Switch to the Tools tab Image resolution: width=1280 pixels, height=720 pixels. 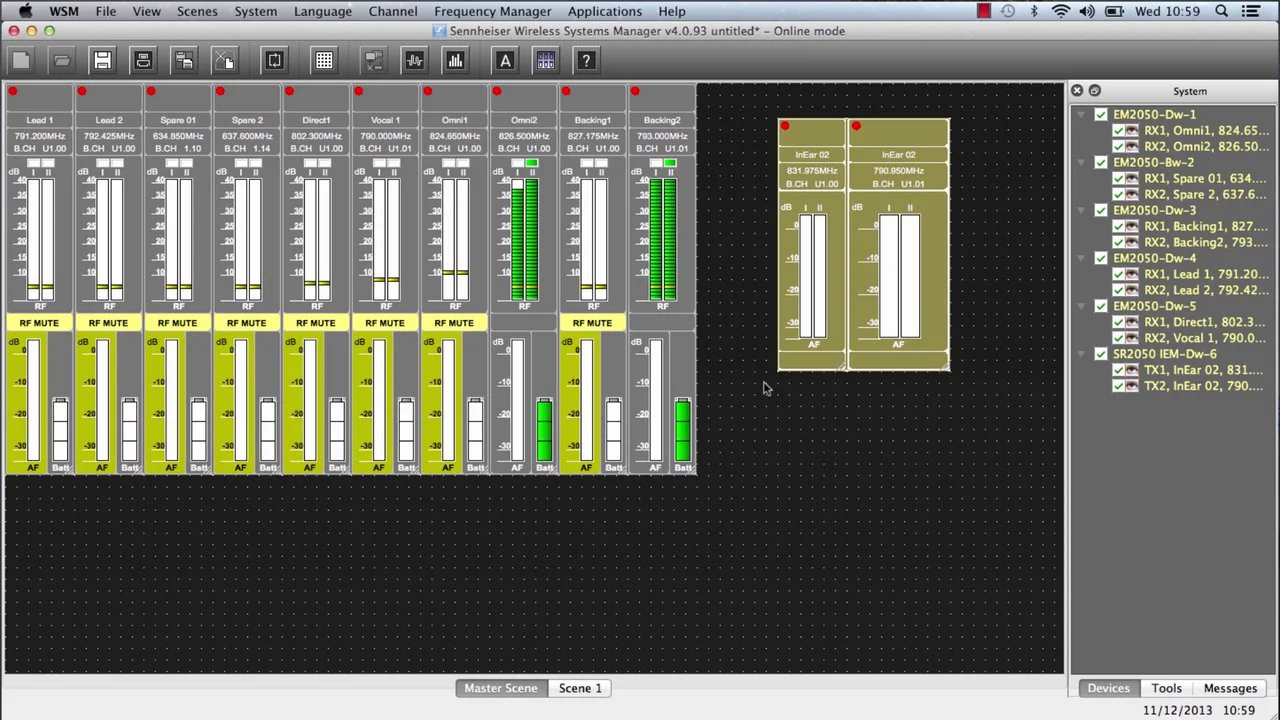pyautogui.click(x=1166, y=688)
